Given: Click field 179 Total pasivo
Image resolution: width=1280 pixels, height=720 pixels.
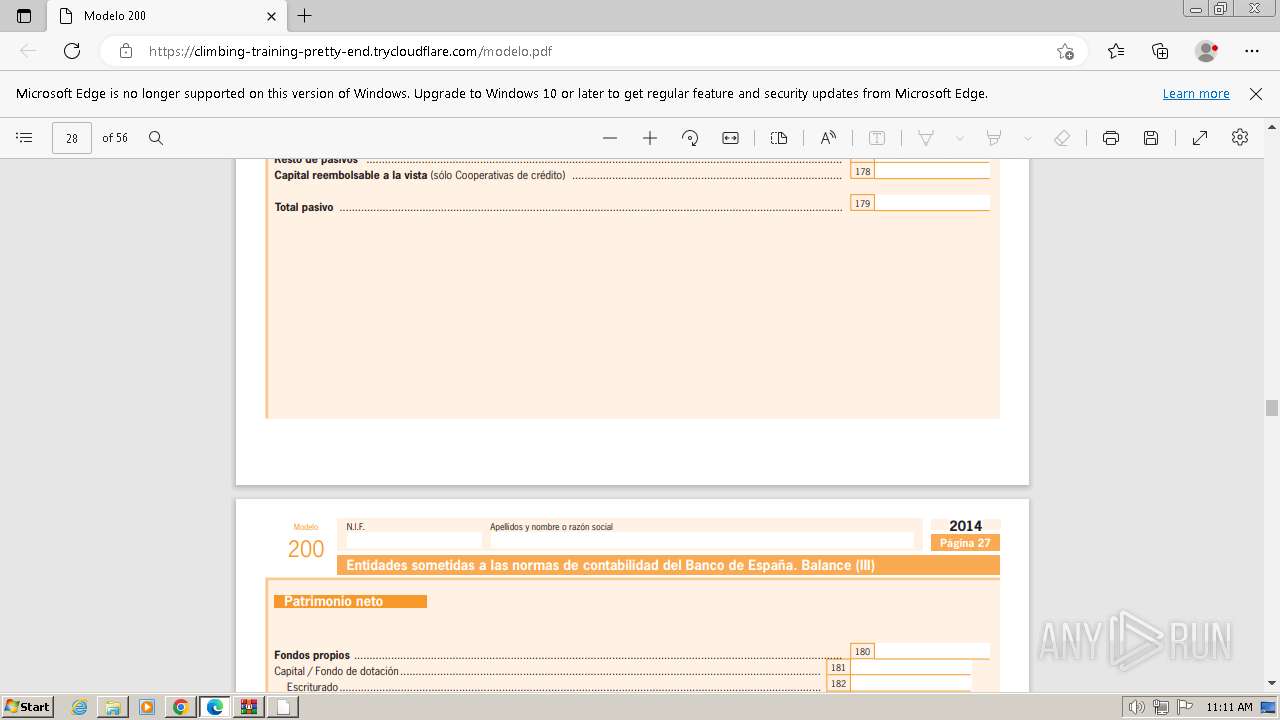Looking at the screenshot, I should tap(932, 203).
